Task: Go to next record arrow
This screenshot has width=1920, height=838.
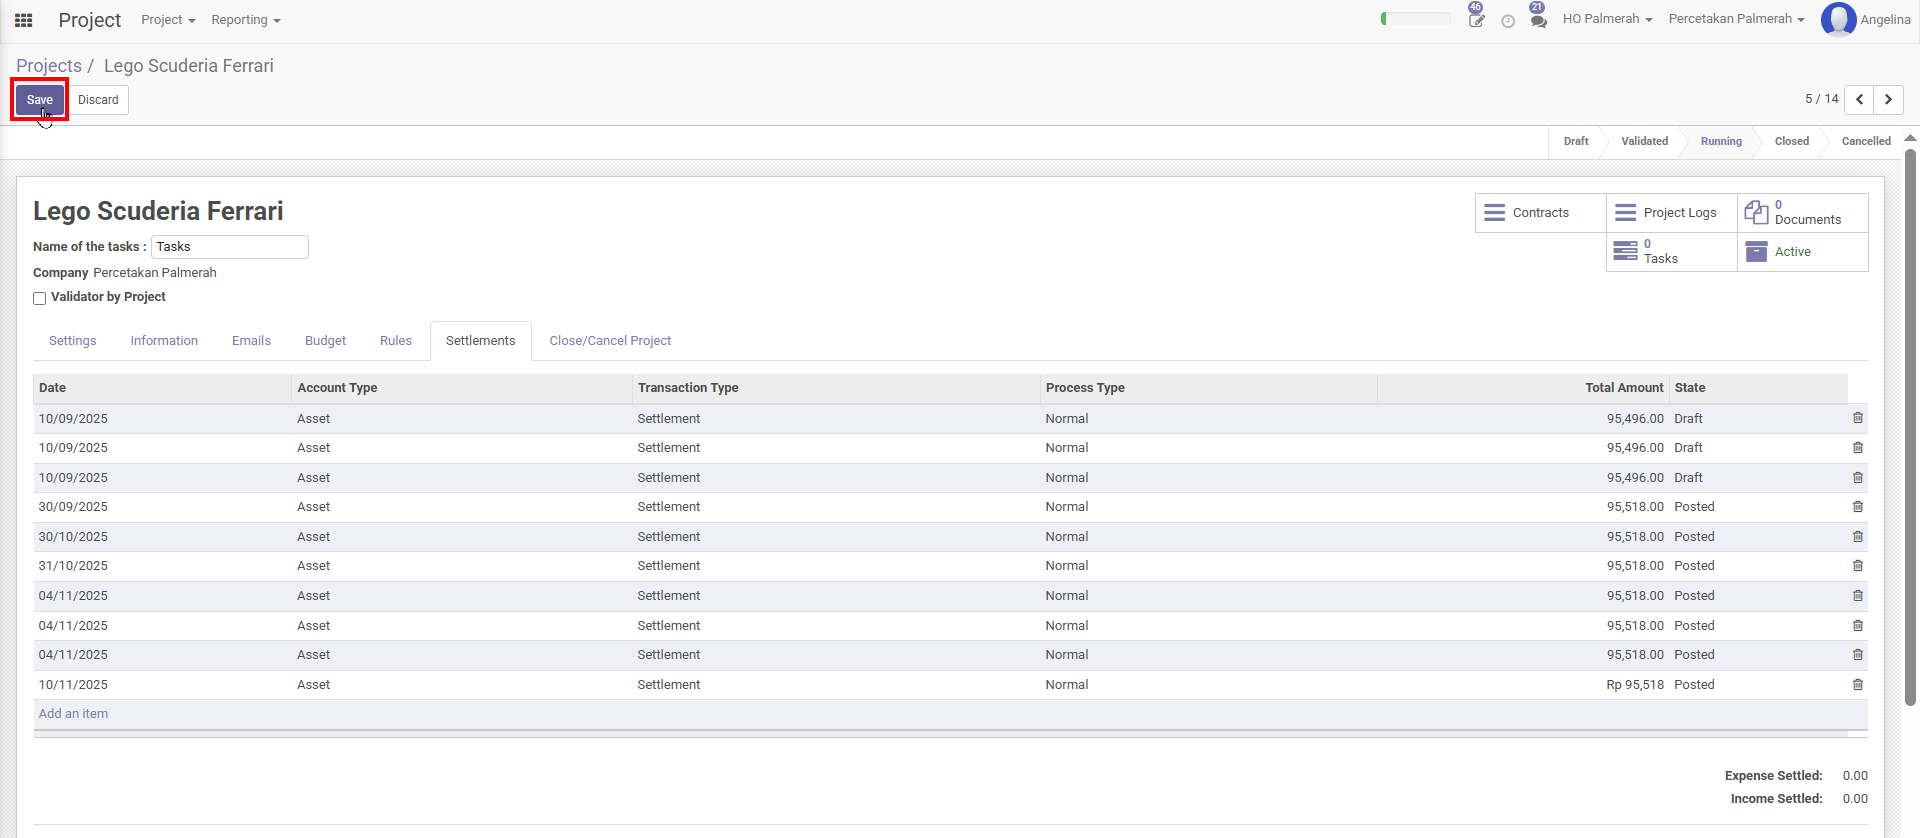Action: pos(1888,99)
